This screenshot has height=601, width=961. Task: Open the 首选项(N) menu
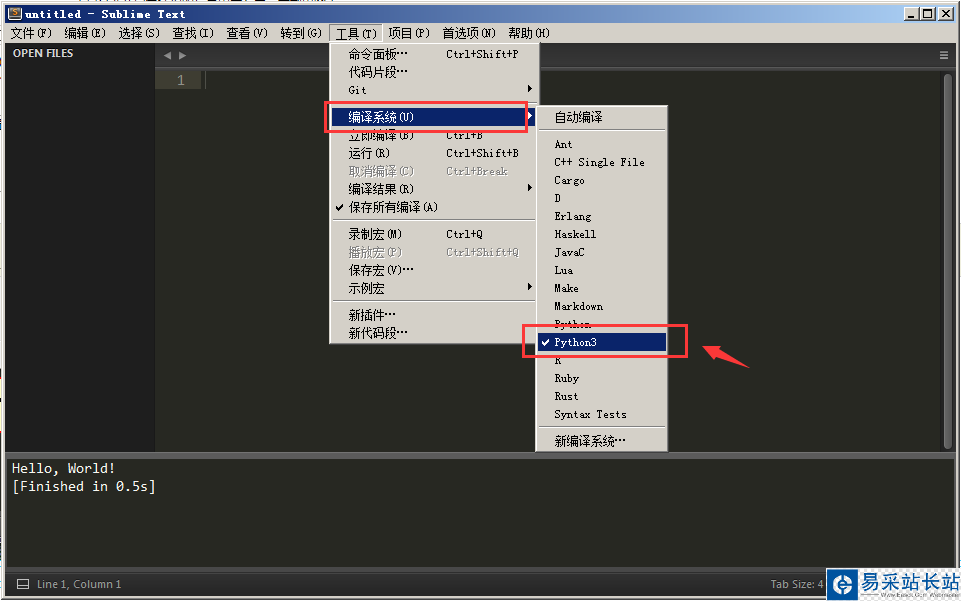coord(469,33)
